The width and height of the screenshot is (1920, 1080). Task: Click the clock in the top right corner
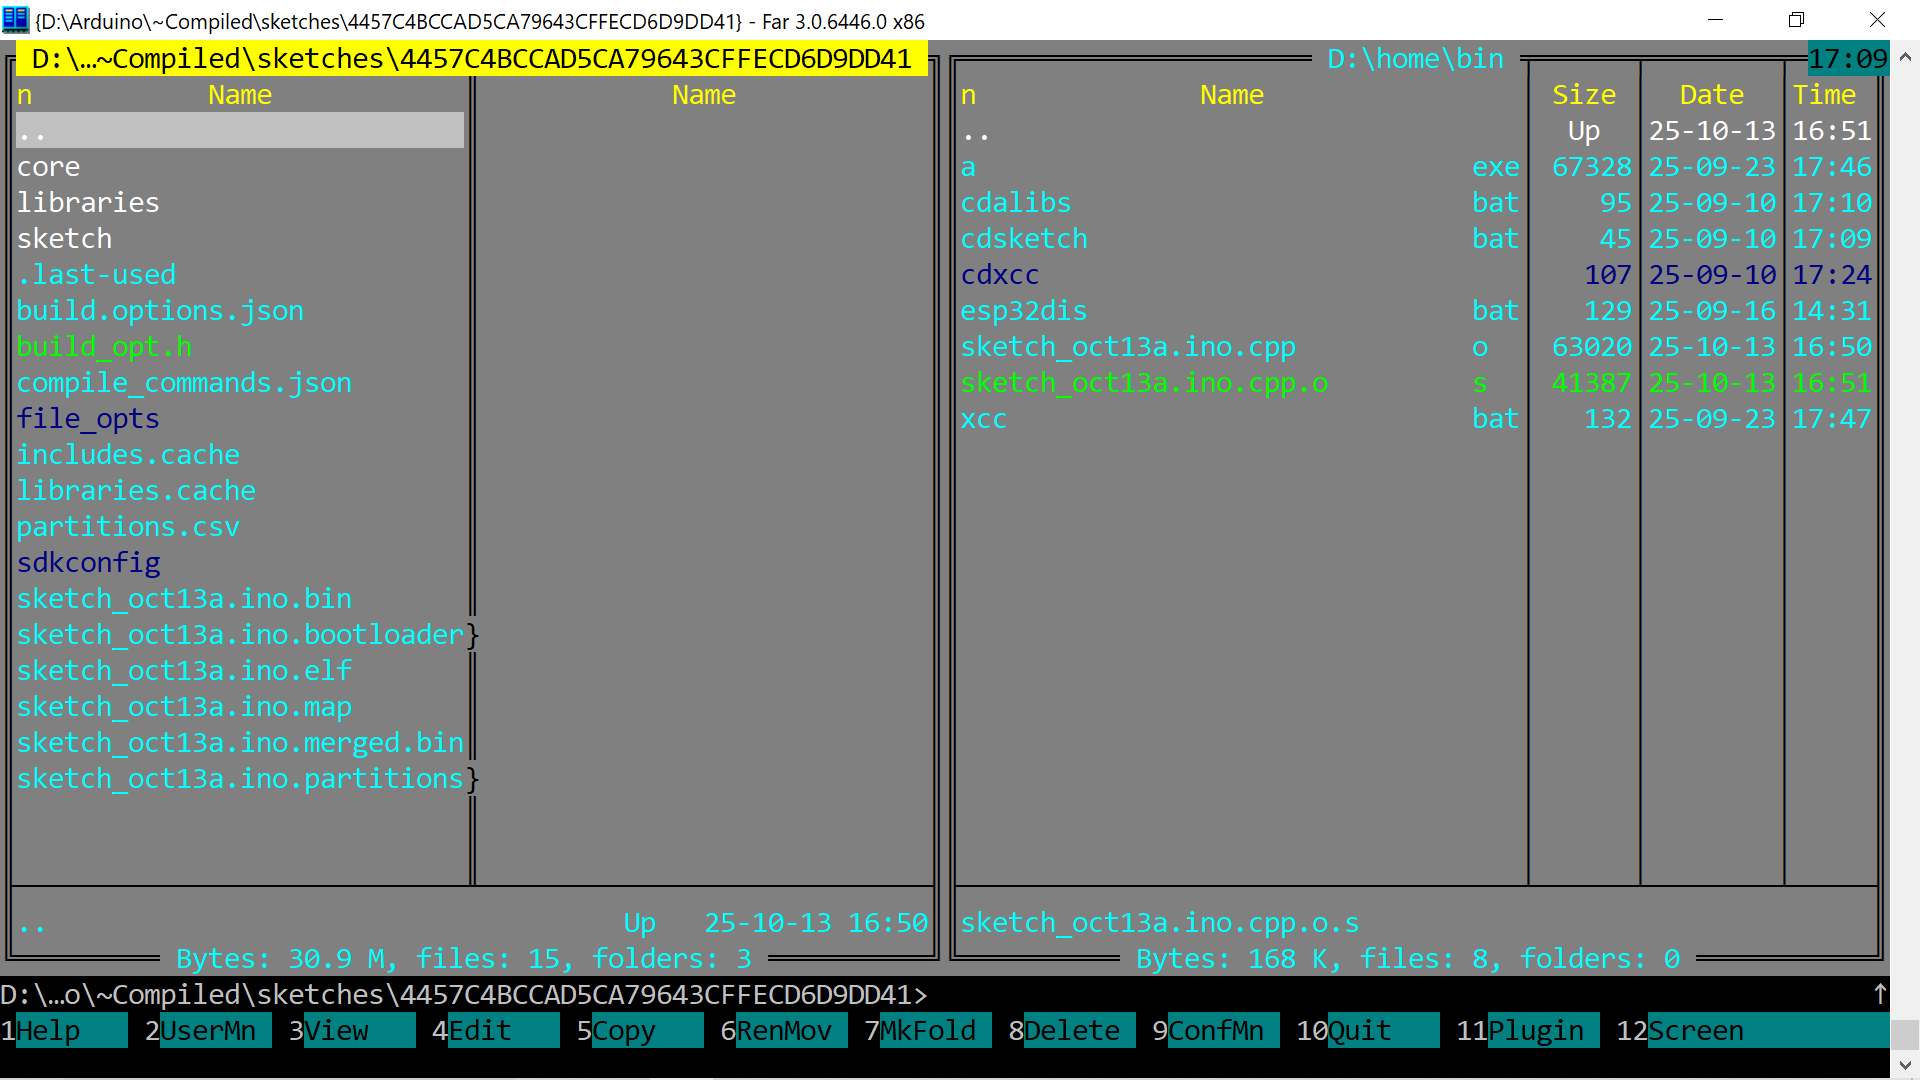point(1847,59)
